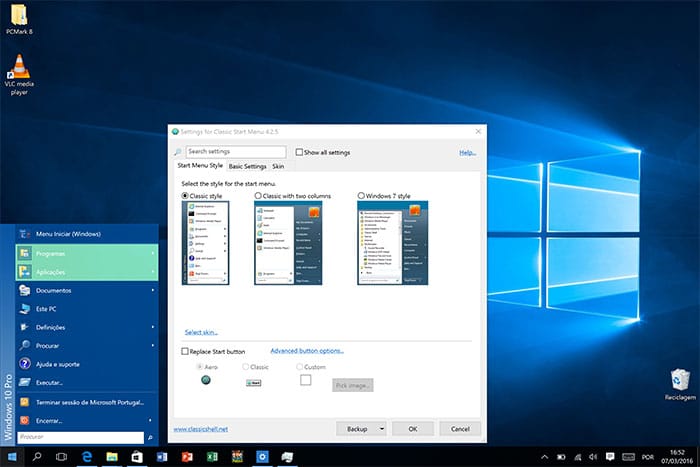Choose the Aero button radio option
This screenshot has width=700, height=467.
[200, 367]
